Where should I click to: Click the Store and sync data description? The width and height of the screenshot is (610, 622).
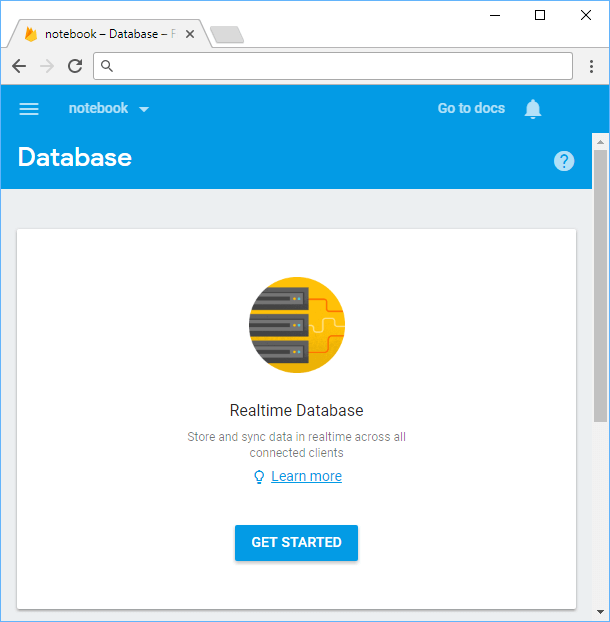(296, 444)
